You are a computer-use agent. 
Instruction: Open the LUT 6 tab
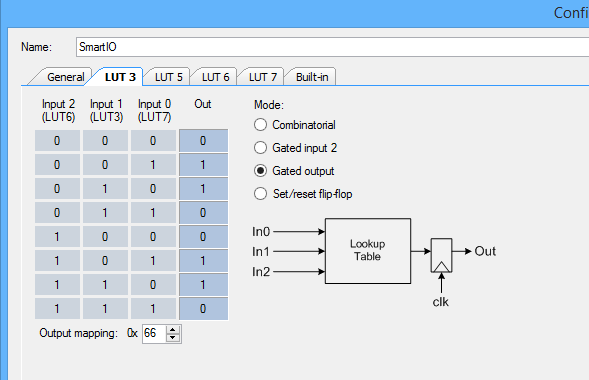tap(215, 77)
